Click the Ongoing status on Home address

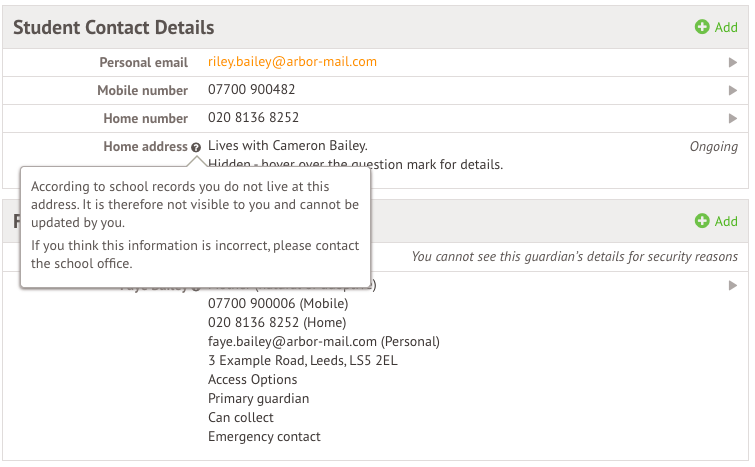click(713, 147)
